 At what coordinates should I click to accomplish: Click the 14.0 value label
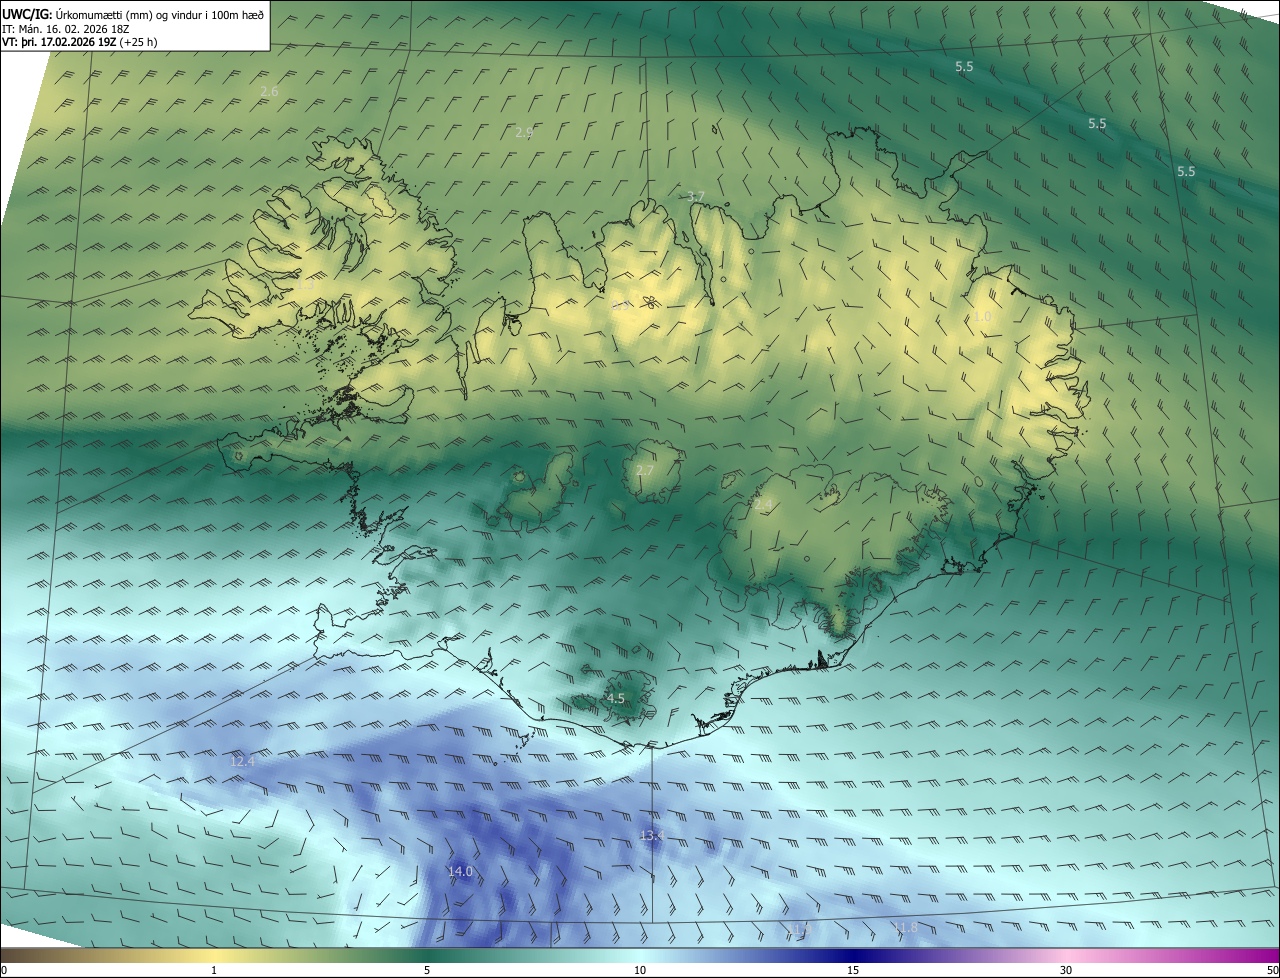pyautogui.click(x=460, y=872)
